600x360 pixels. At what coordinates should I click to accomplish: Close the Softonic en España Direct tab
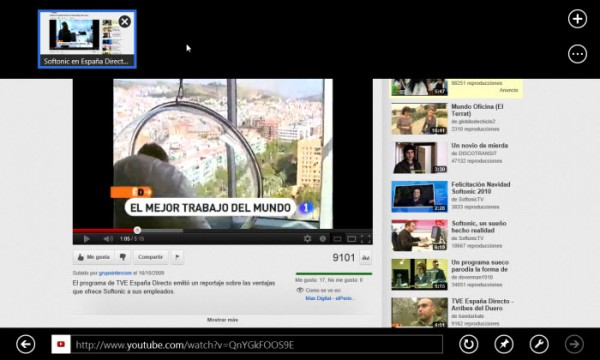124,22
